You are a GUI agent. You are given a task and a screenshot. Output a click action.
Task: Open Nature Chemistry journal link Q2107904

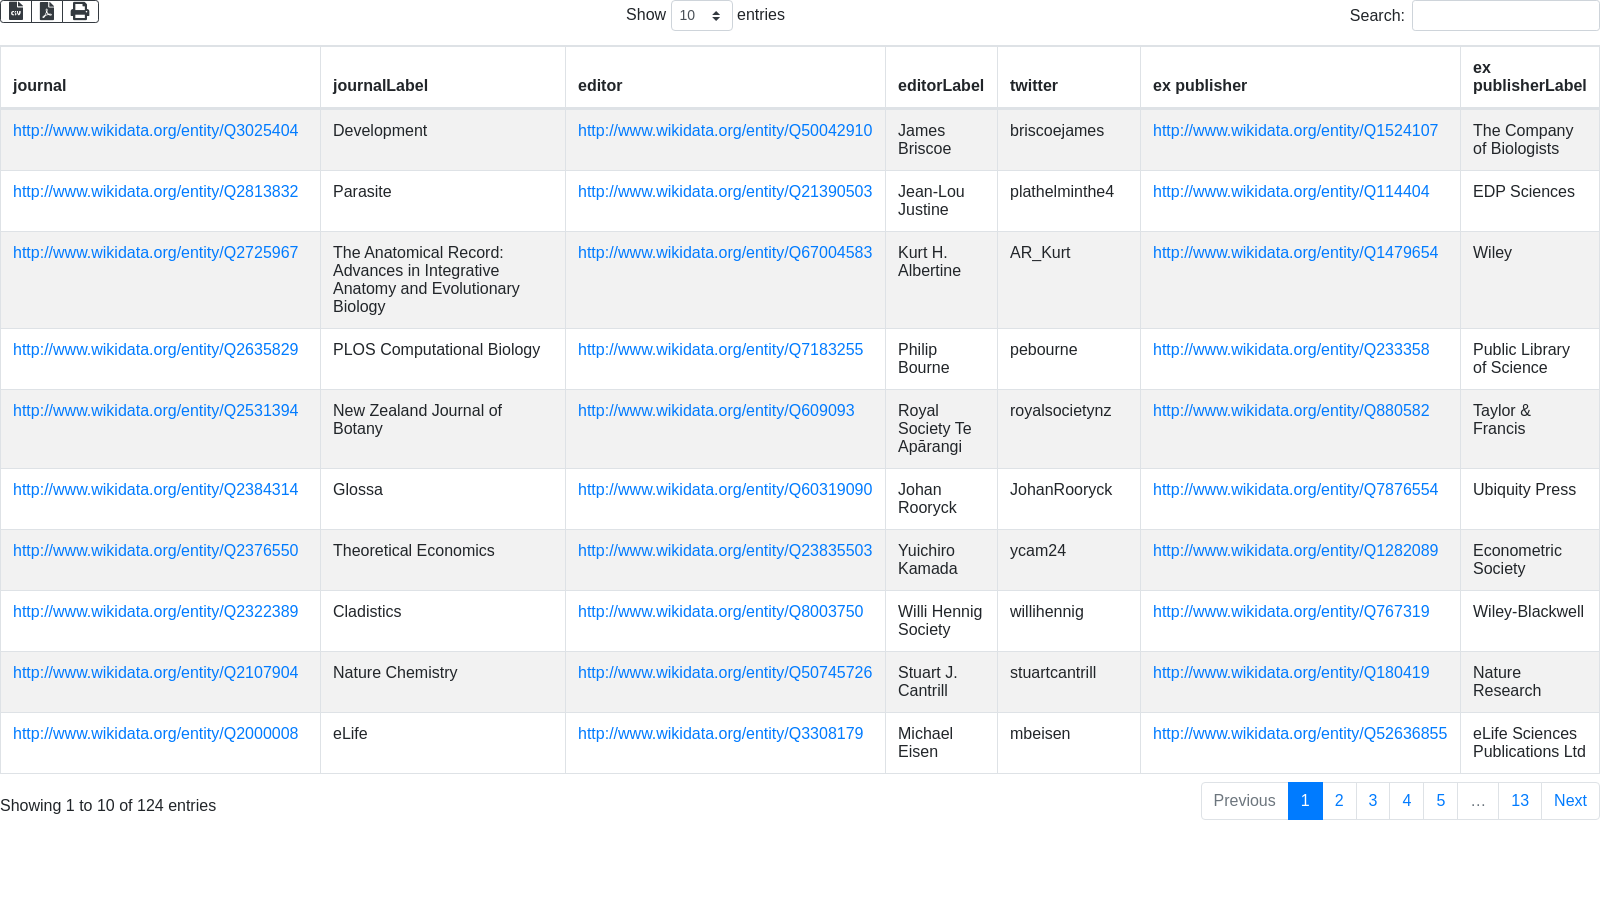[x=155, y=673]
